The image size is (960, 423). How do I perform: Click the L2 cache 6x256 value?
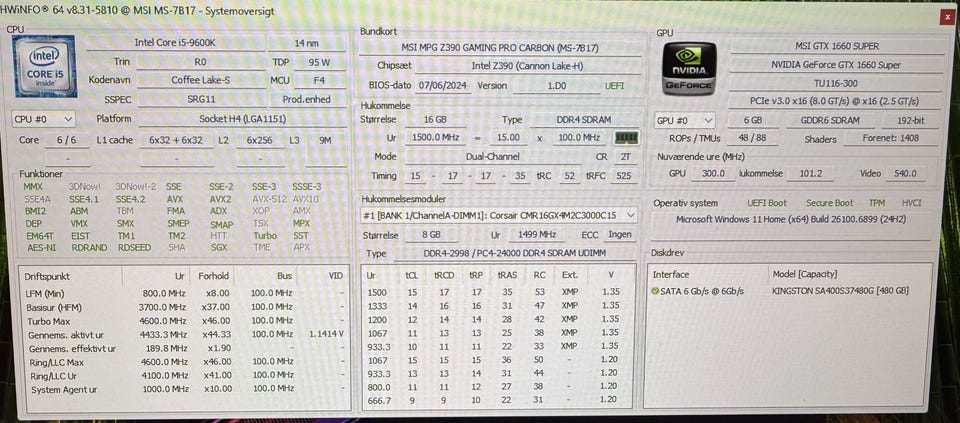point(260,140)
